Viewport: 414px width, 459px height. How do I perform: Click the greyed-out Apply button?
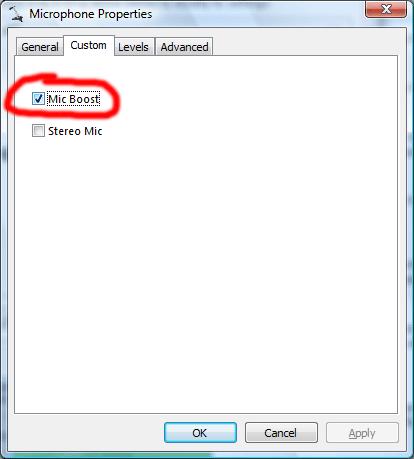pos(362,433)
